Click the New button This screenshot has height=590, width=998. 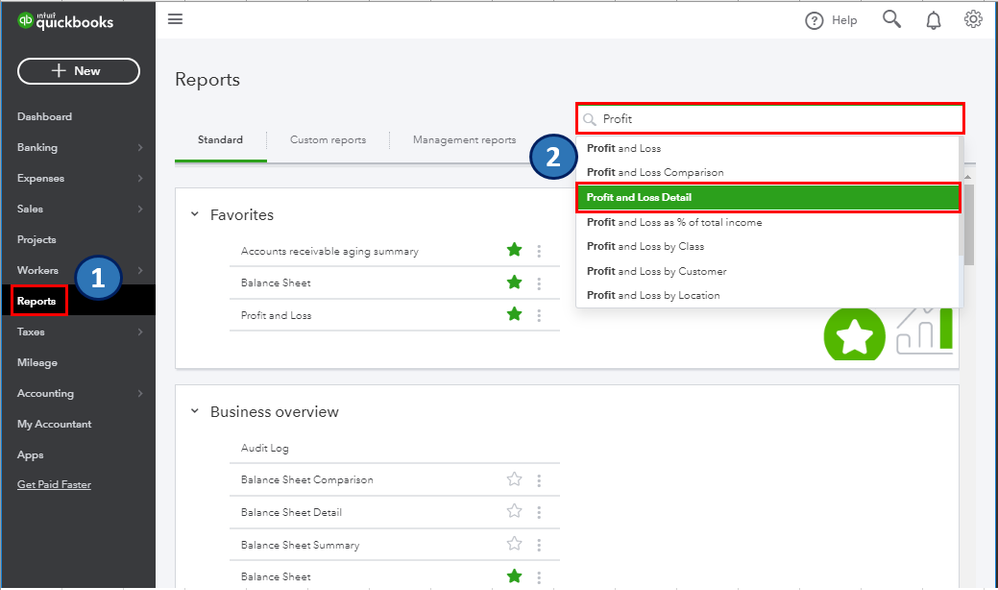(78, 71)
